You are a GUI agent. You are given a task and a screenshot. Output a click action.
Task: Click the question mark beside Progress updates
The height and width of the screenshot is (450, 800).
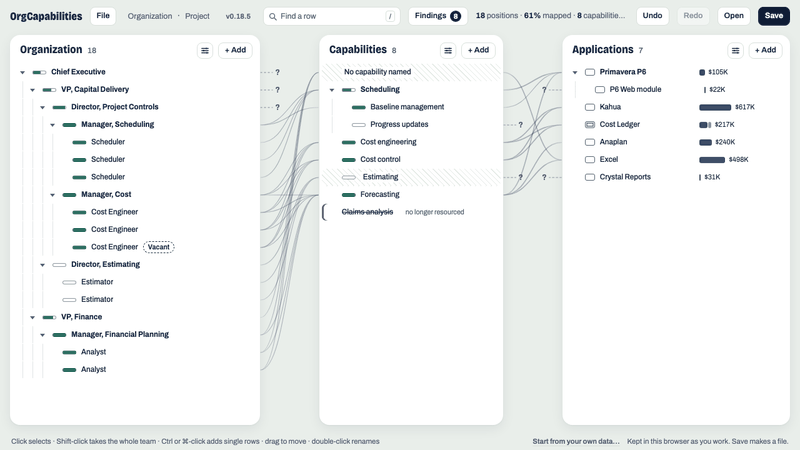click(520, 125)
